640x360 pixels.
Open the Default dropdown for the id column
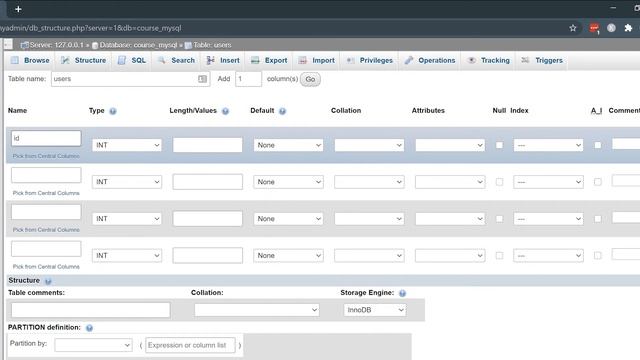tap(288, 145)
